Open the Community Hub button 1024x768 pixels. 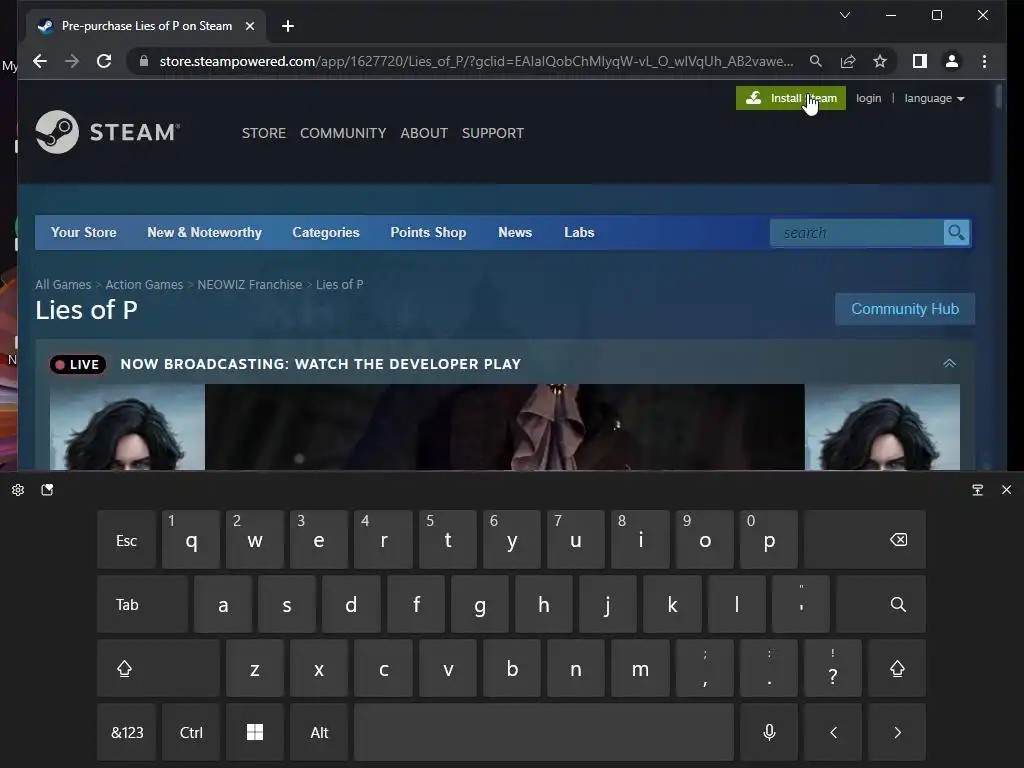(905, 309)
